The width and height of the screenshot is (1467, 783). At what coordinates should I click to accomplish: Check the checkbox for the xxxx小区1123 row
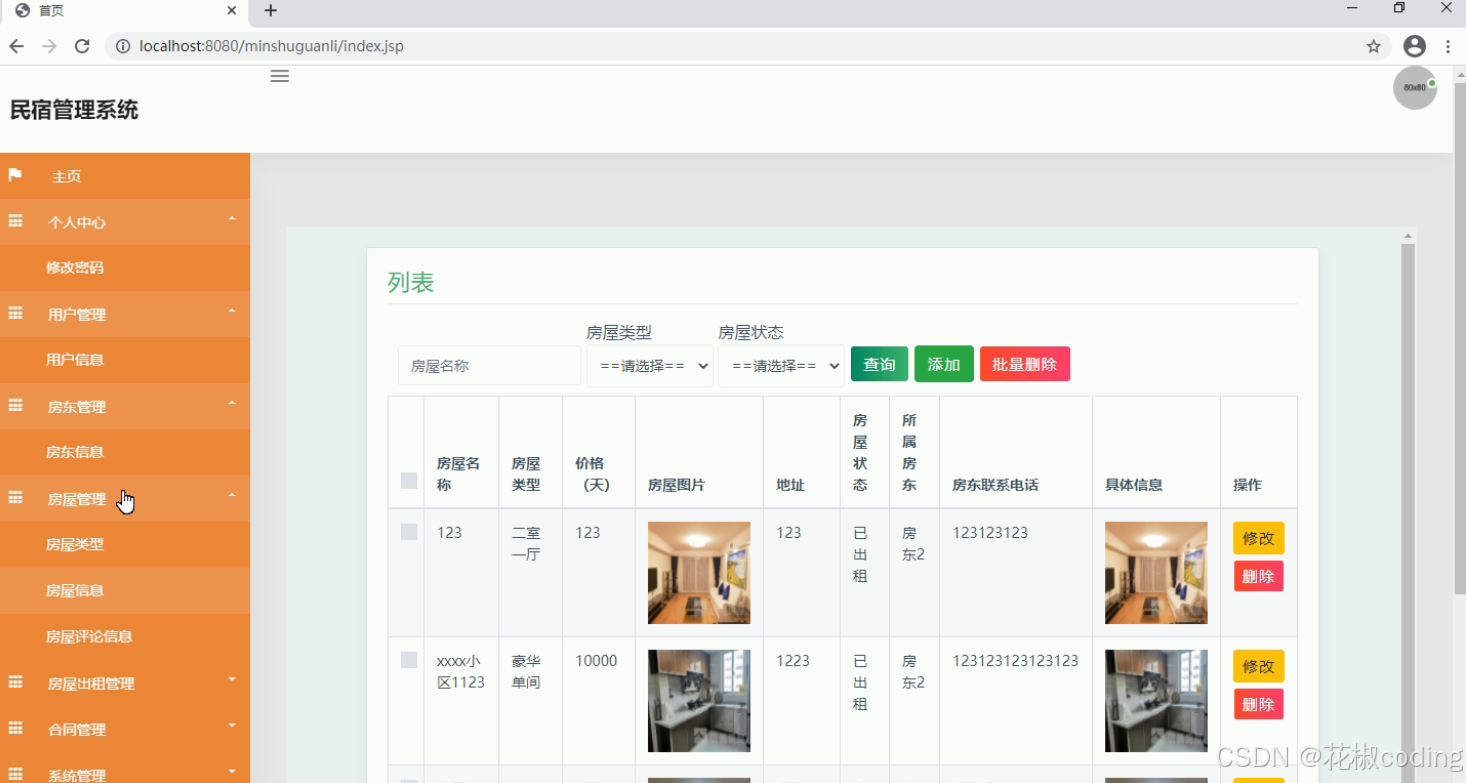[407, 660]
